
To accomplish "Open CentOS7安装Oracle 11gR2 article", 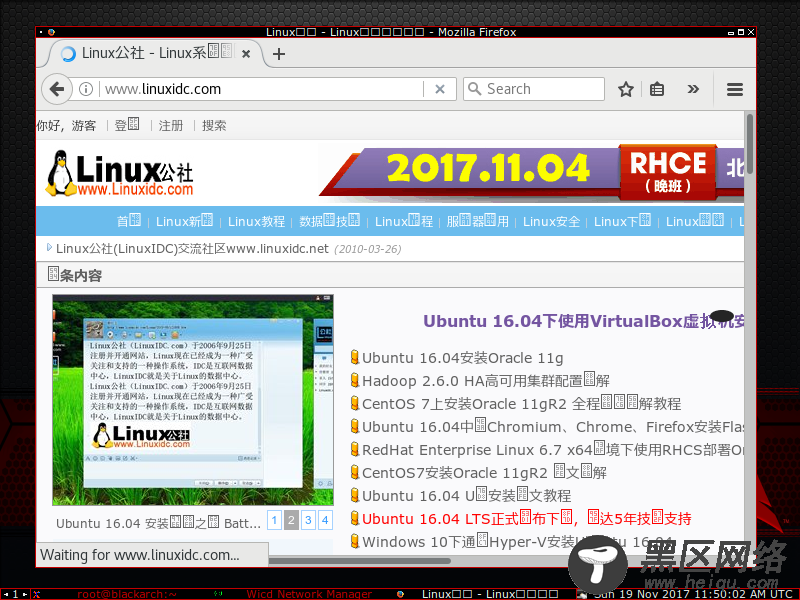I will 484,473.
